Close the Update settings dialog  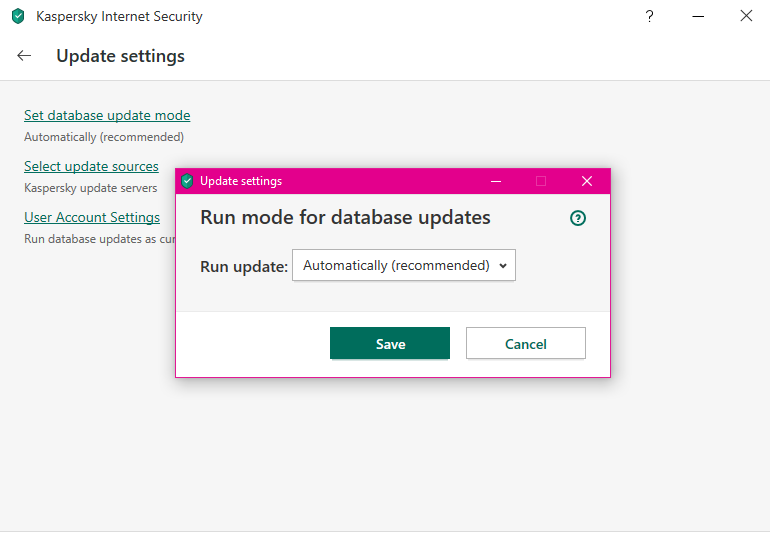(587, 181)
